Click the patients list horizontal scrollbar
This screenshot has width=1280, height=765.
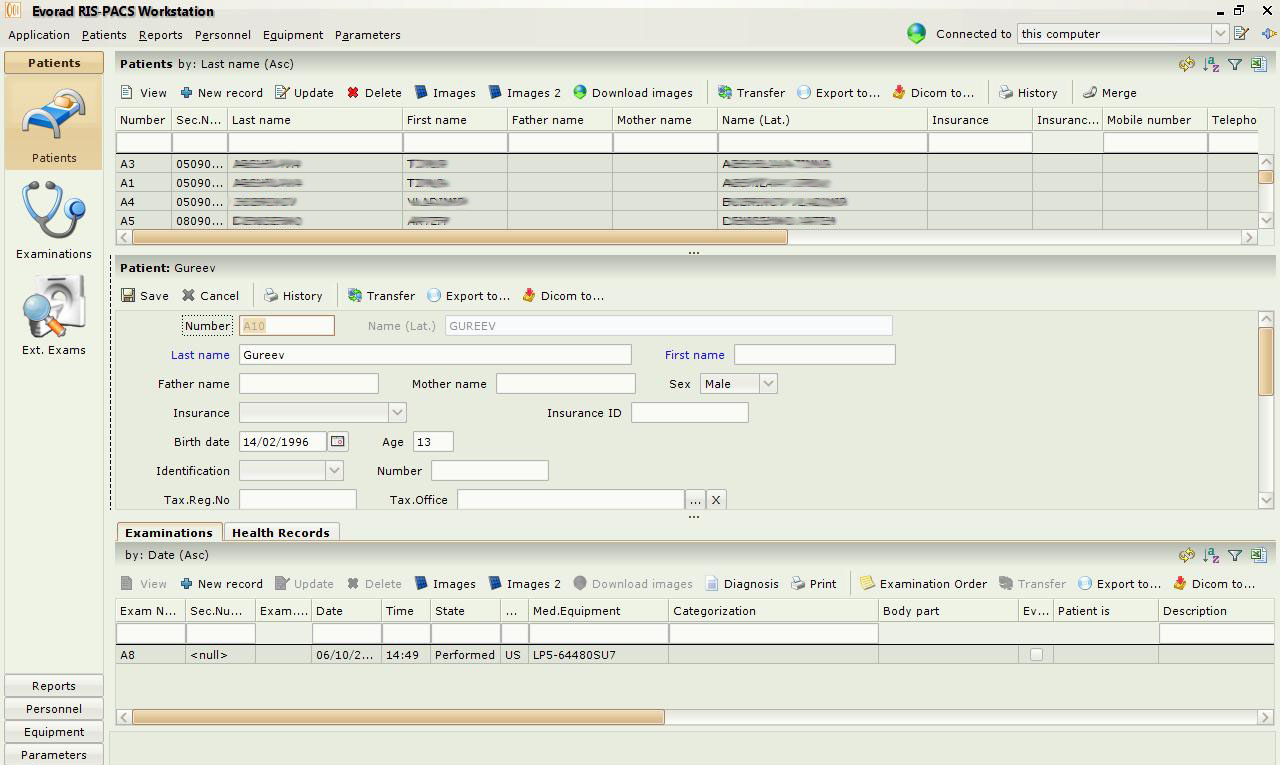tap(460, 237)
